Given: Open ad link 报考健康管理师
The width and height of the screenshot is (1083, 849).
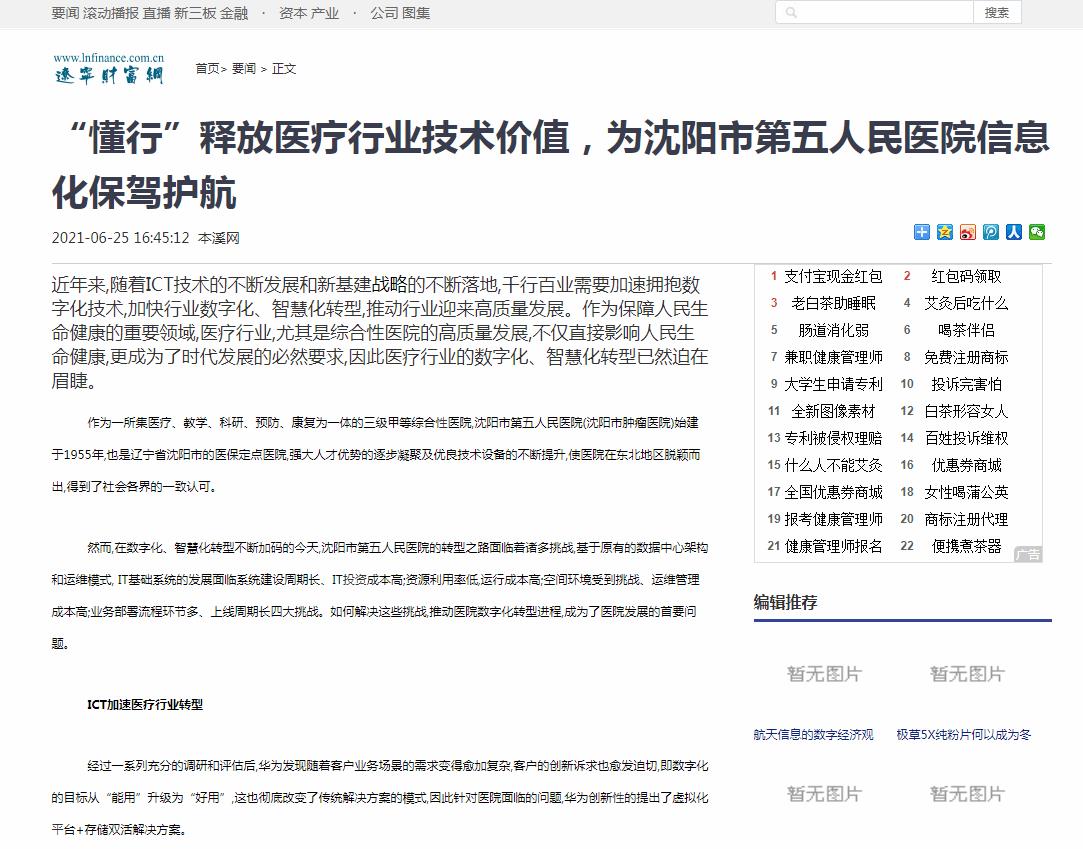Looking at the screenshot, I should click(x=833, y=519).
